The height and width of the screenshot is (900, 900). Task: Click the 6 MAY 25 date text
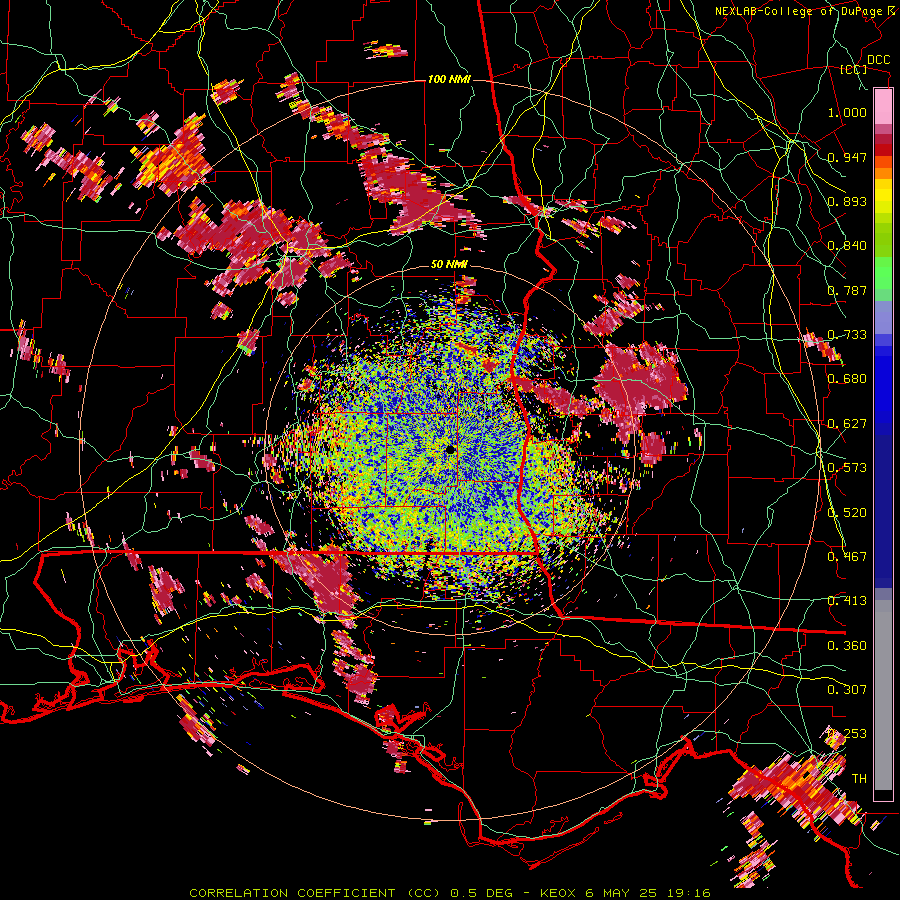pyautogui.click(x=622, y=893)
